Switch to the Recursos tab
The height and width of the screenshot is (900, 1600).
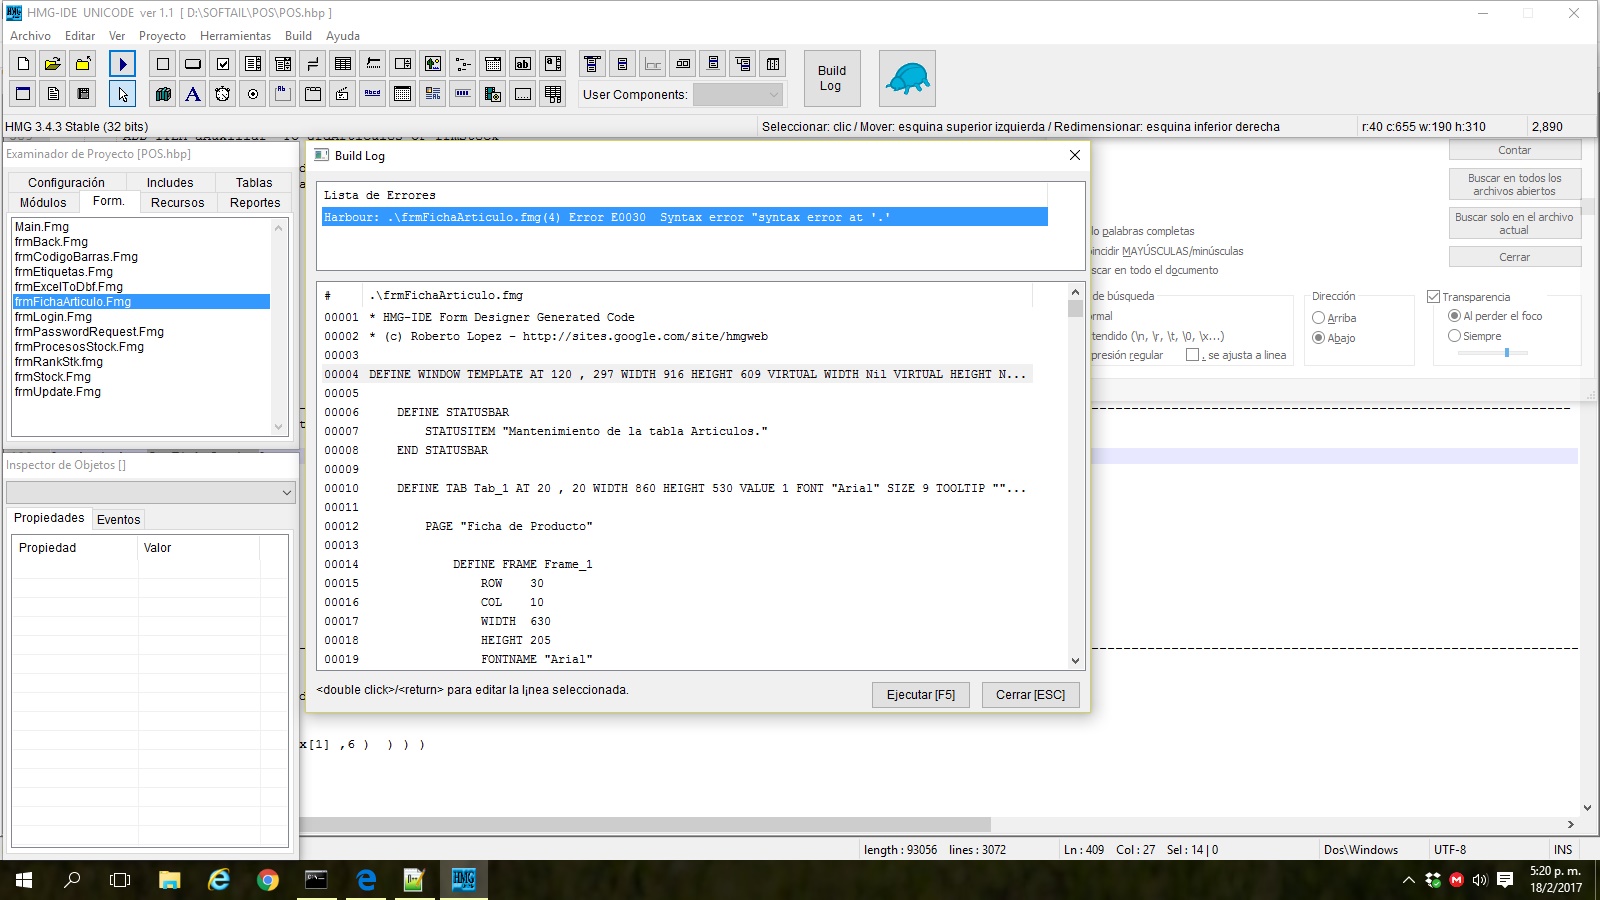click(x=177, y=202)
